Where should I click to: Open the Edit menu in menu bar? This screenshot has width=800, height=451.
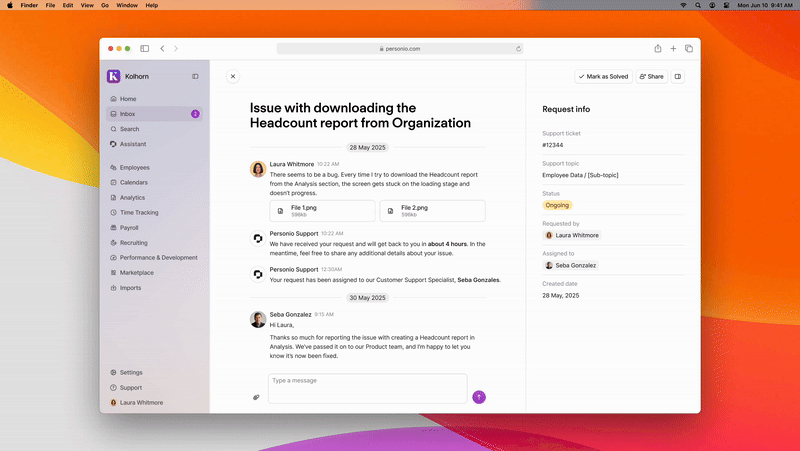[66, 6]
